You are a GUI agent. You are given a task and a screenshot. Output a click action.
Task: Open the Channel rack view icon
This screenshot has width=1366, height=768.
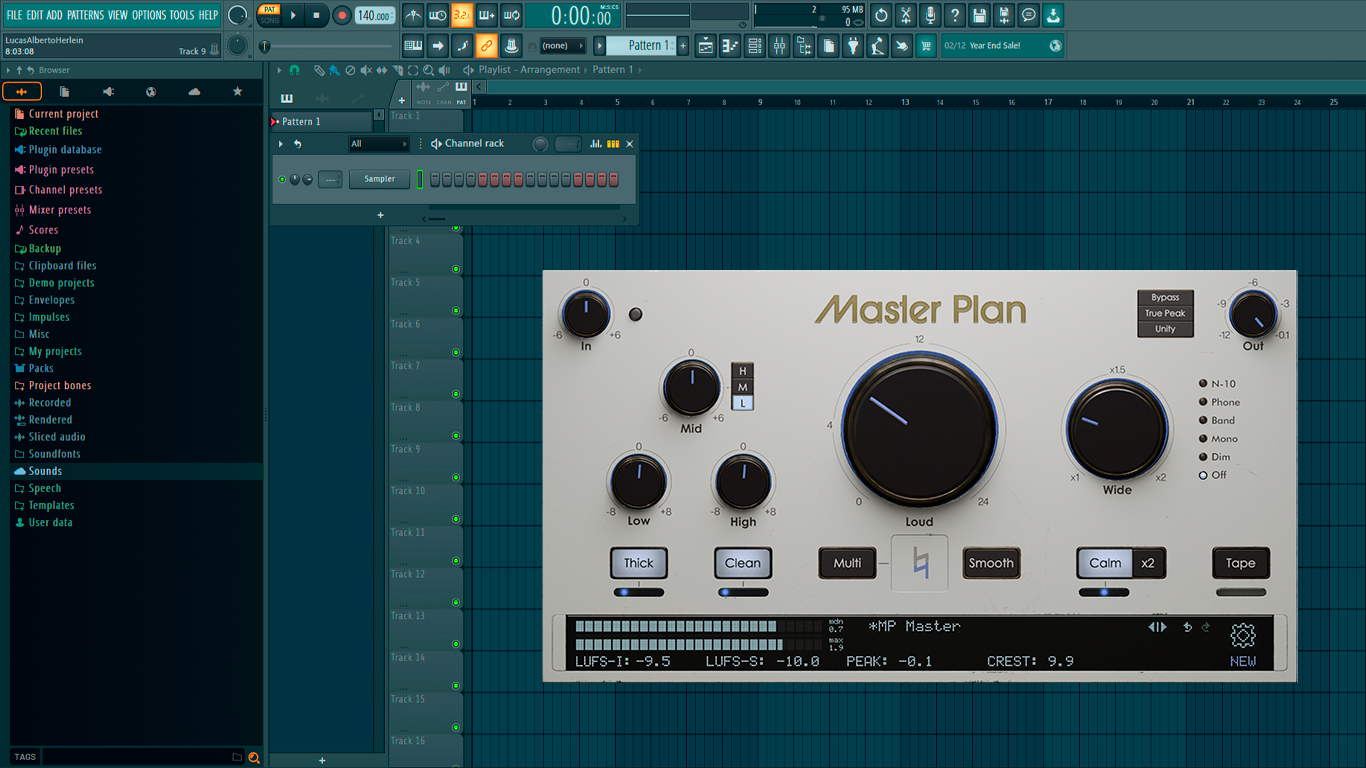755,46
